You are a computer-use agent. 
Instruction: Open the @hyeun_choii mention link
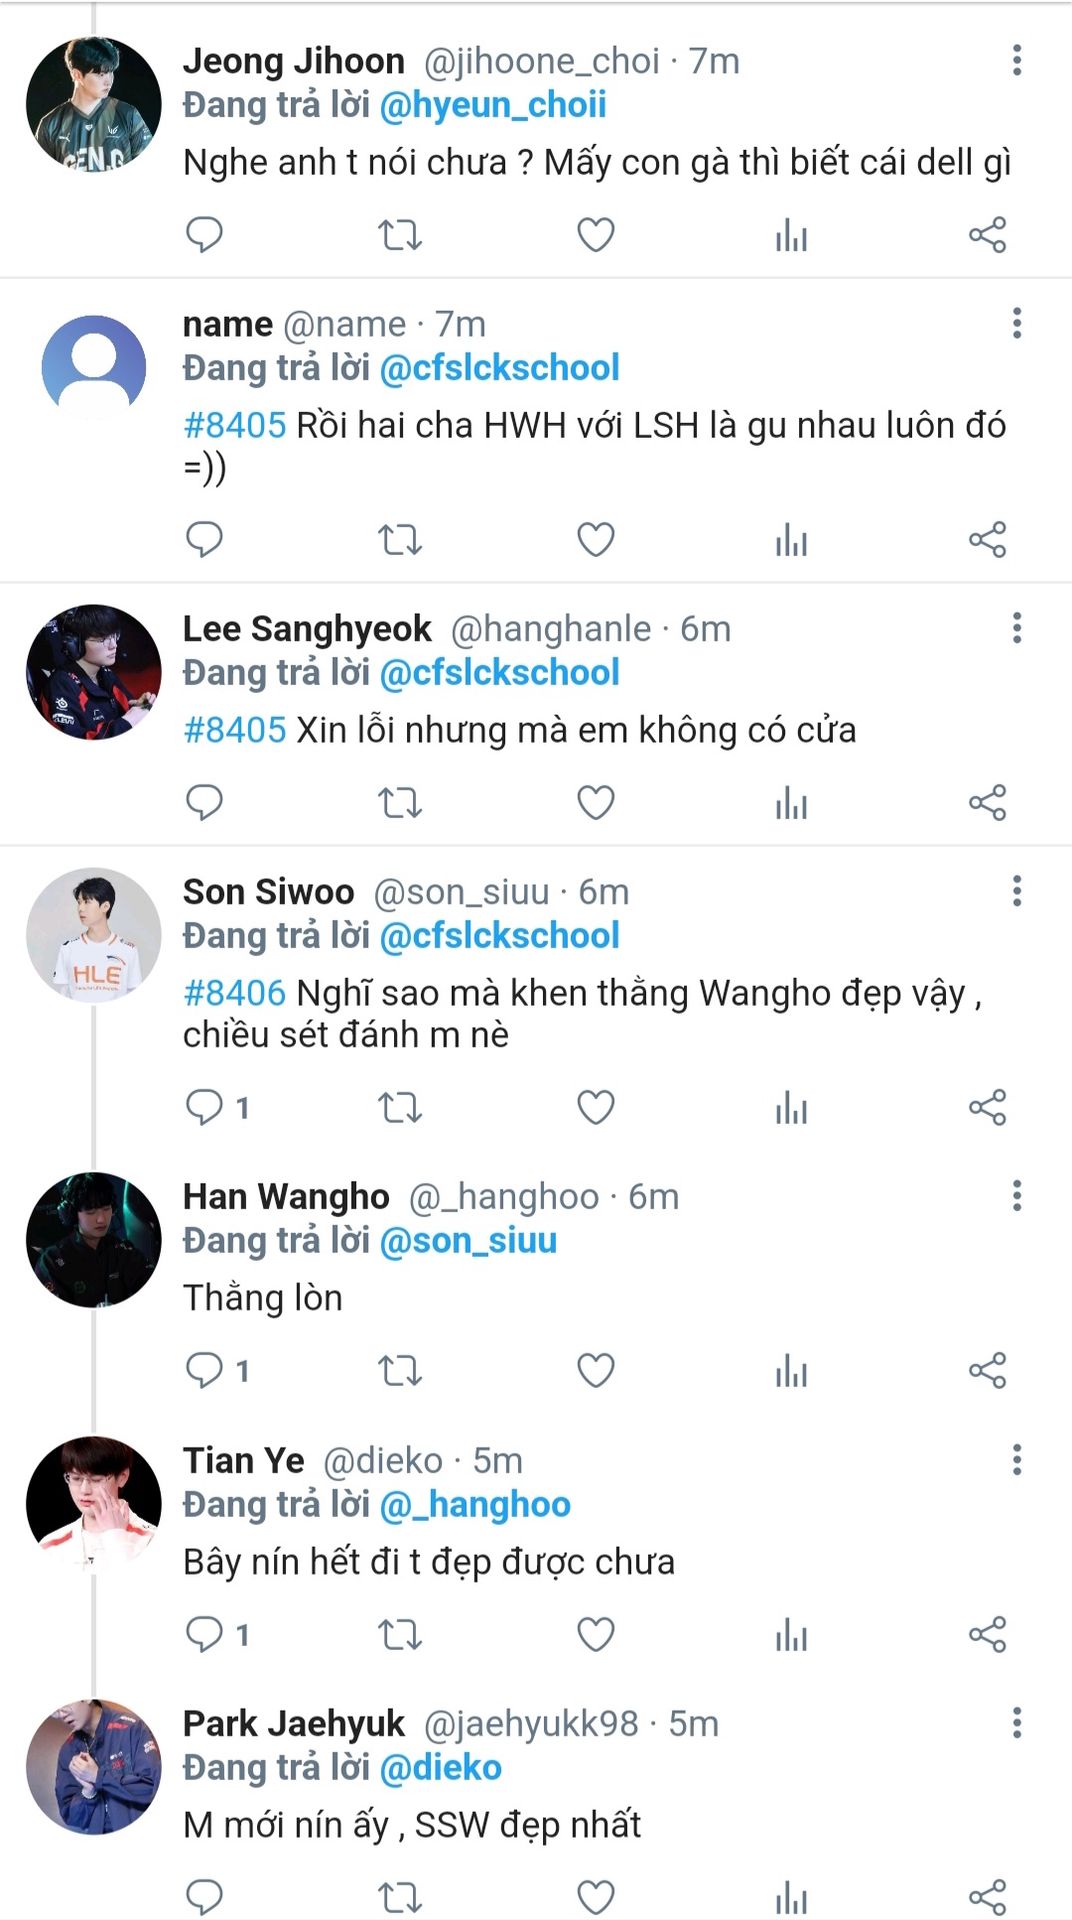coord(493,105)
